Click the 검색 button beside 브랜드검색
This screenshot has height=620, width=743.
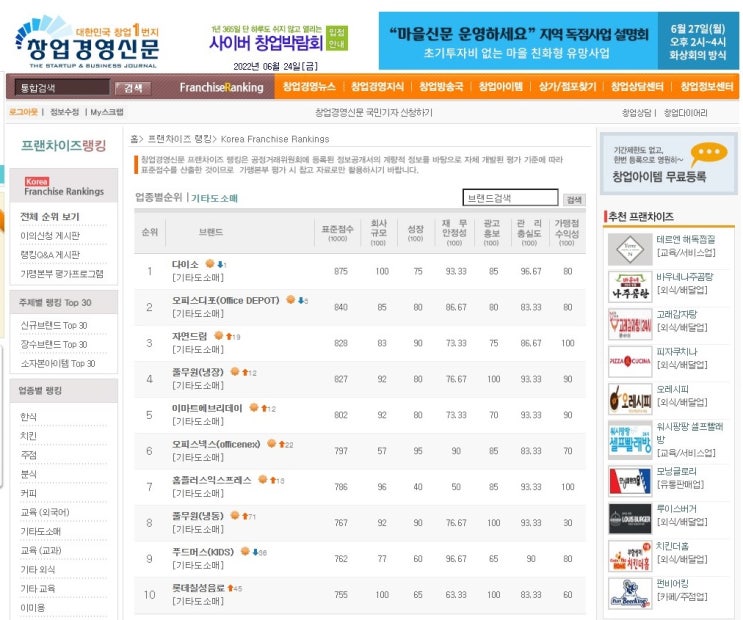574,200
